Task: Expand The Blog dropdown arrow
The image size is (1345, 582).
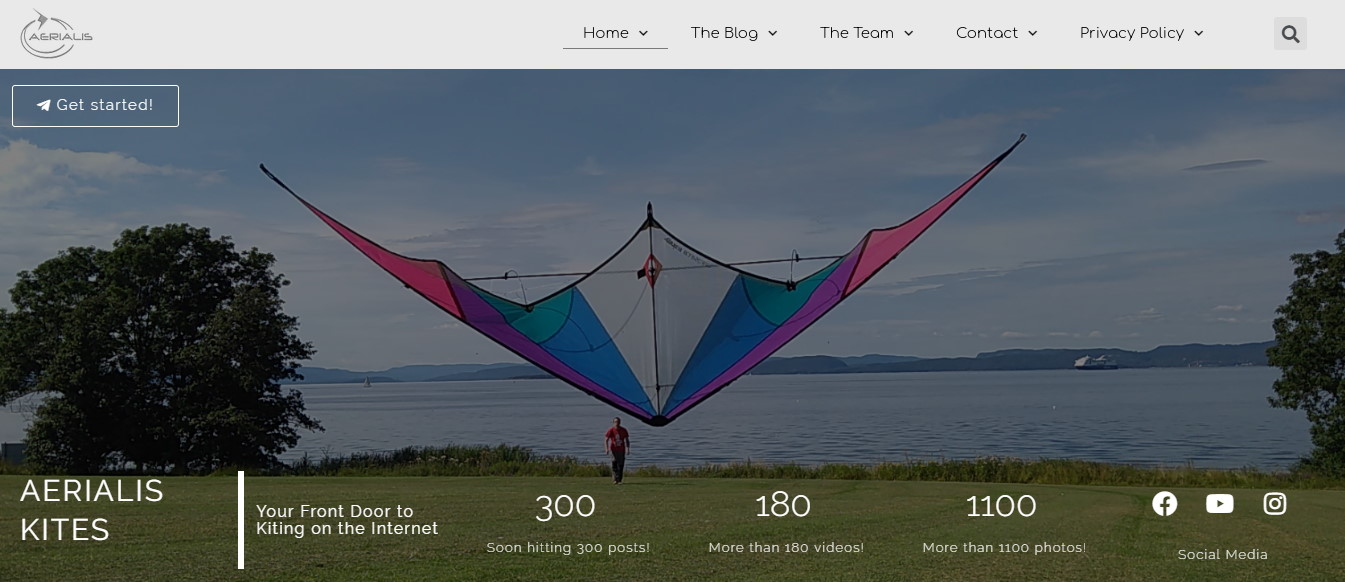Action: point(772,33)
